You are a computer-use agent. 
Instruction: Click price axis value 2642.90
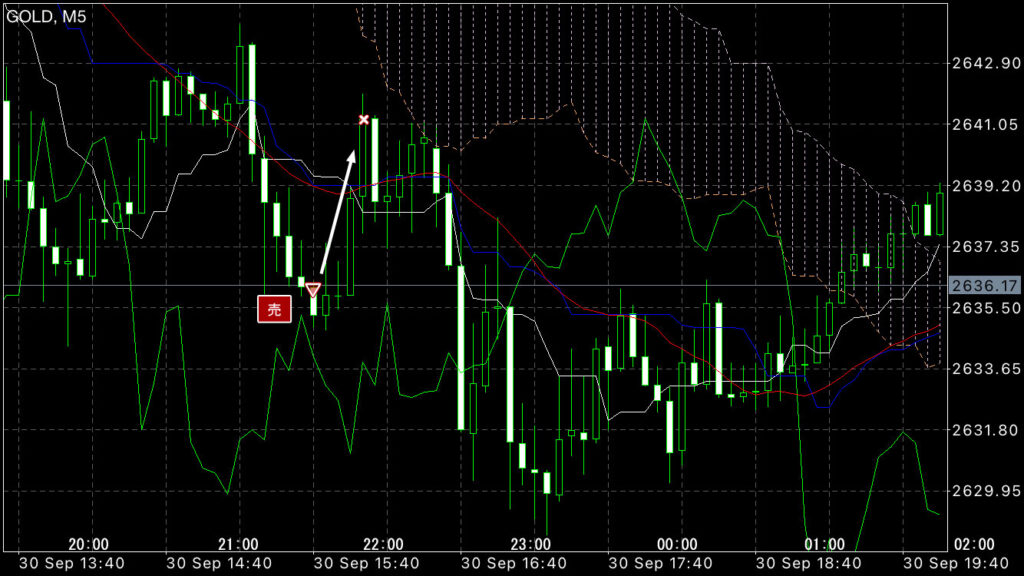985,63
